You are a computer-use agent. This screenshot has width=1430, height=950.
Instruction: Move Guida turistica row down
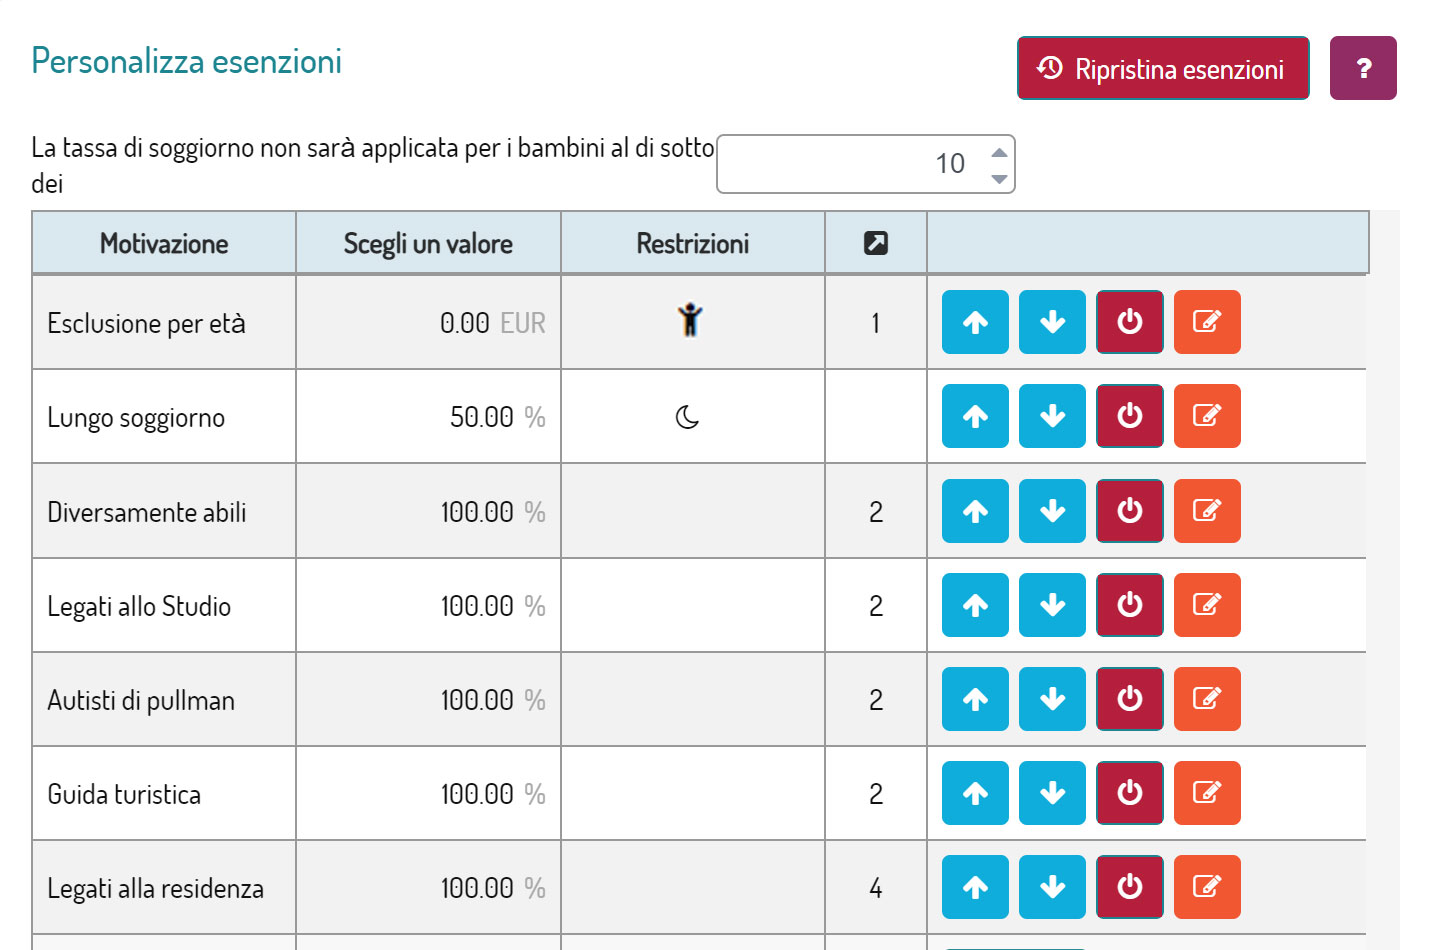tap(1052, 793)
